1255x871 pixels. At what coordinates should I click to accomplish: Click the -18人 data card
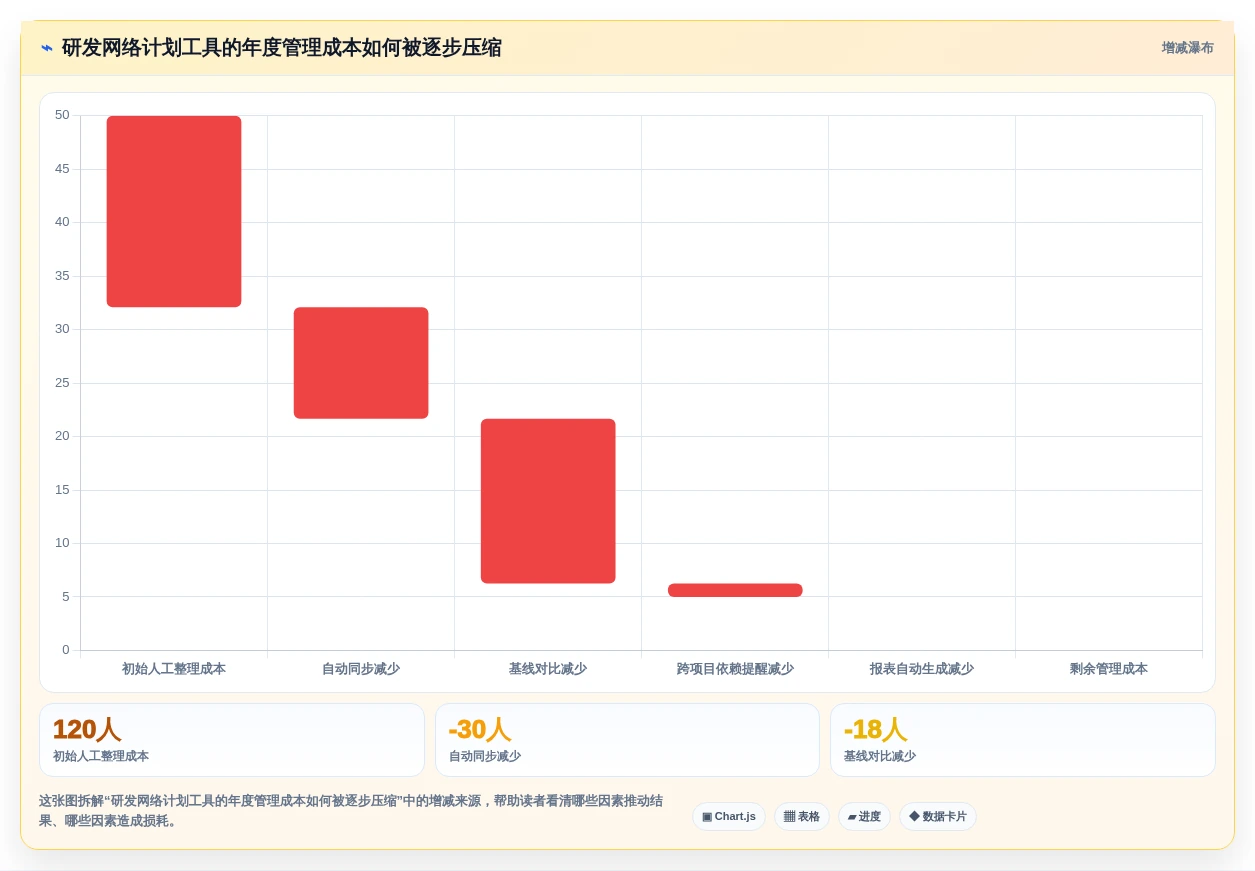pyautogui.click(x=1023, y=740)
